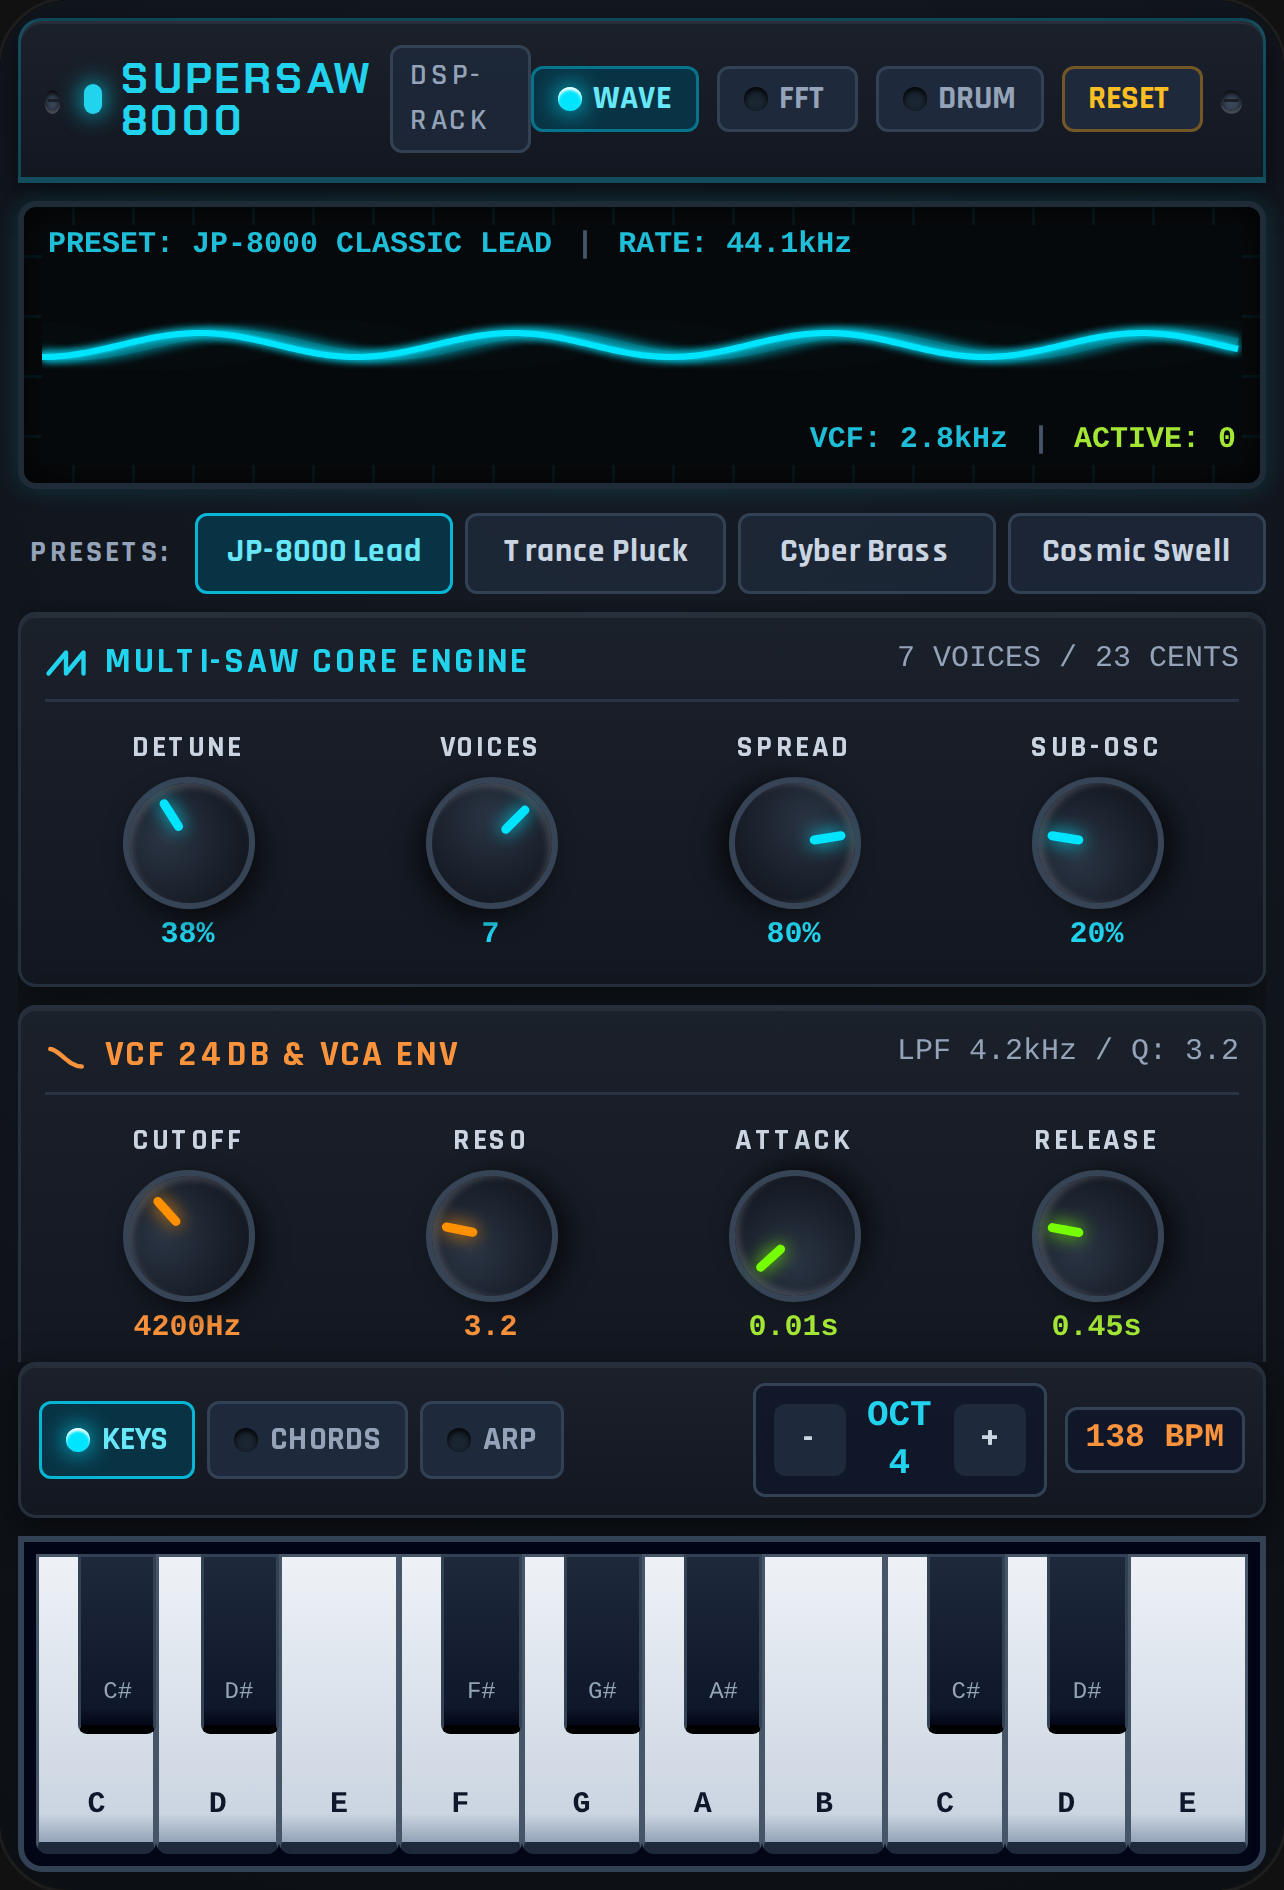Switch display to WAVE mode
Image resolution: width=1284 pixels, height=1890 pixels.
[x=615, y=99]
